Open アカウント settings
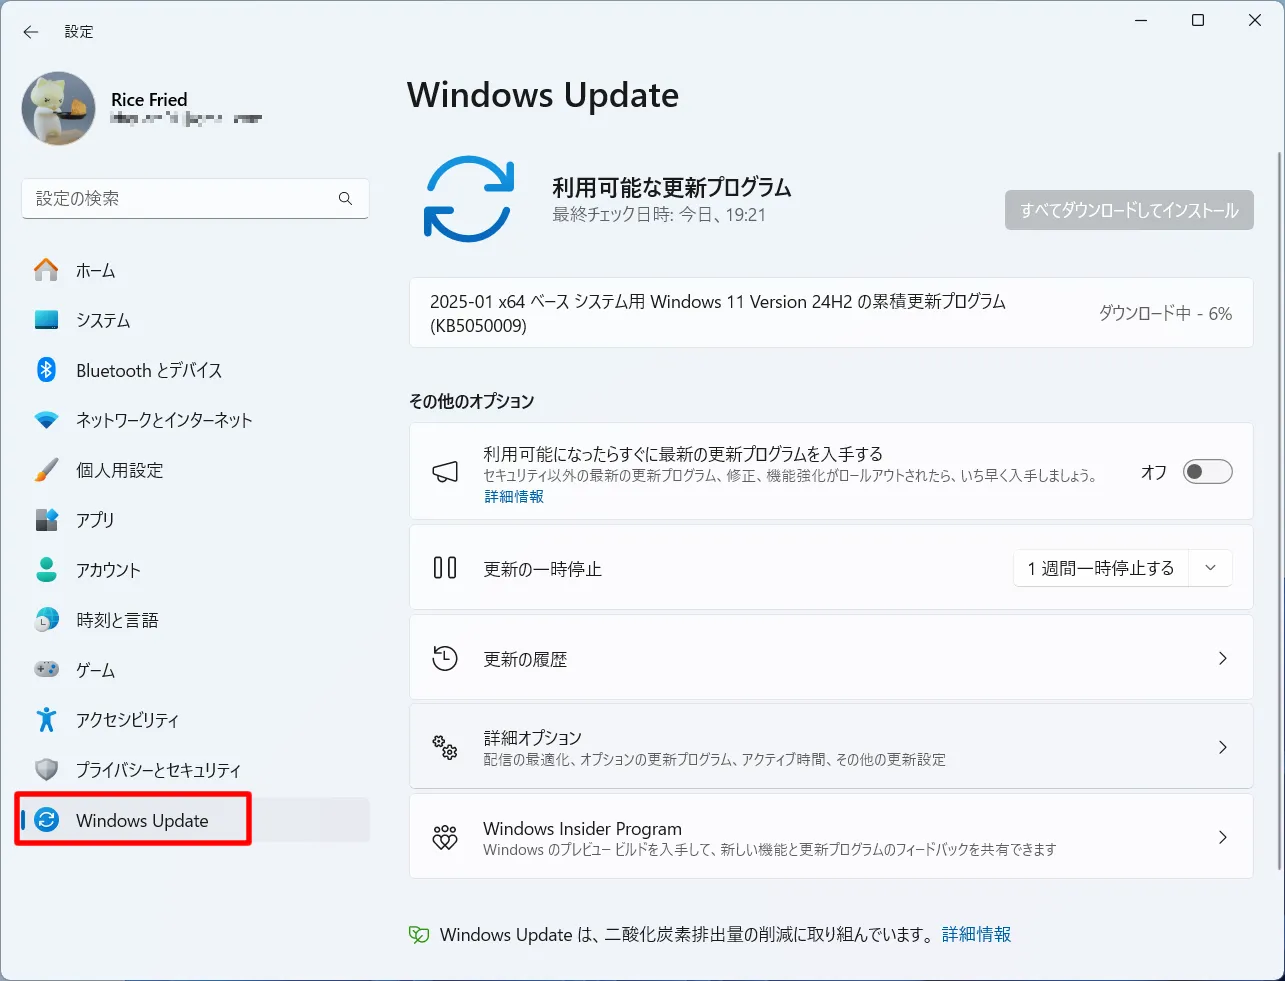Image resolution: width=1285 pixels, height=981 pixels. pos(195,570)
